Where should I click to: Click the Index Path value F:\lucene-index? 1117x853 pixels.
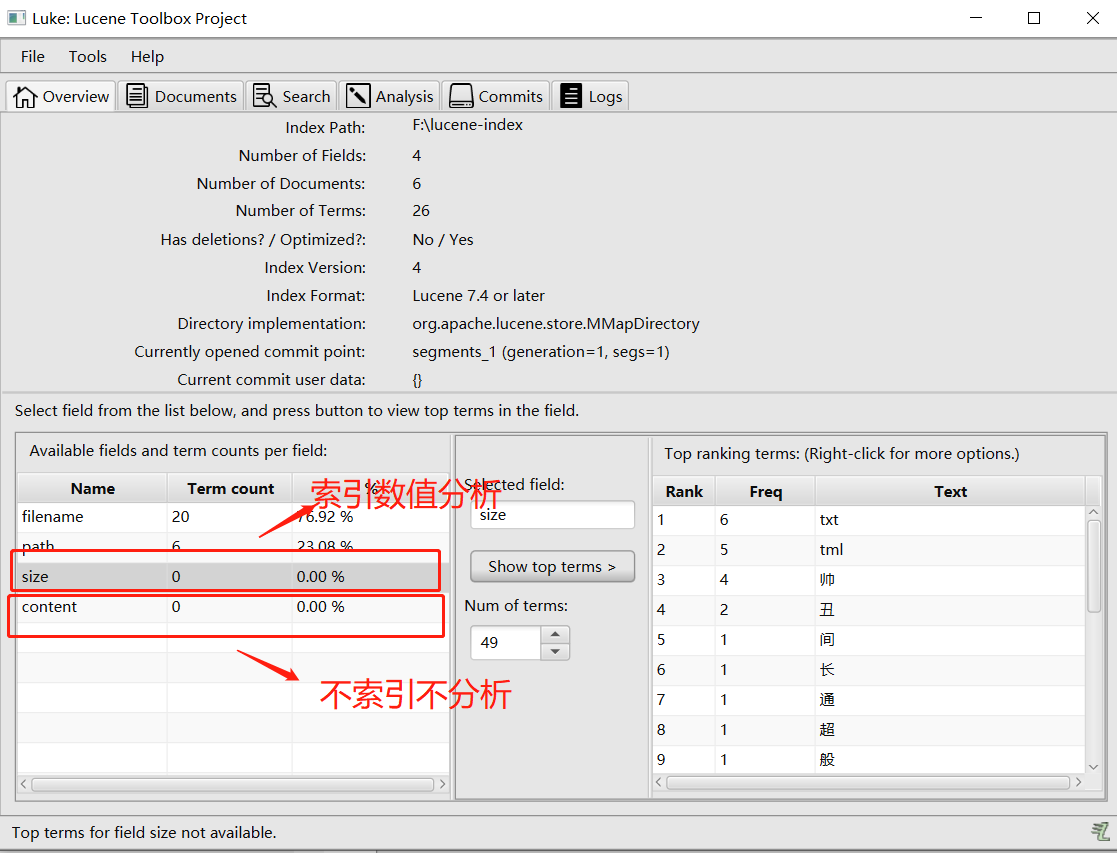coord(467,125)
